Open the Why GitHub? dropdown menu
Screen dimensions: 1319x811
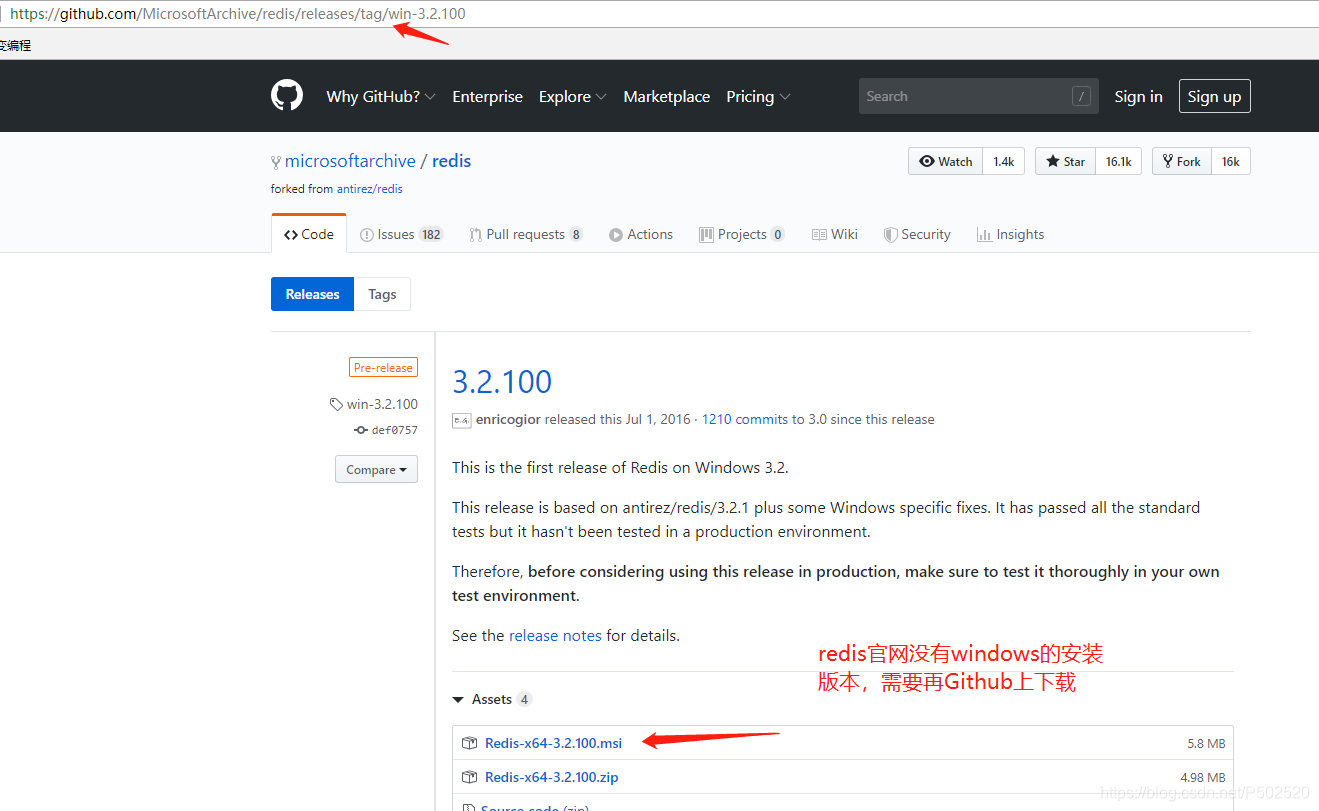tap(380, 96)
